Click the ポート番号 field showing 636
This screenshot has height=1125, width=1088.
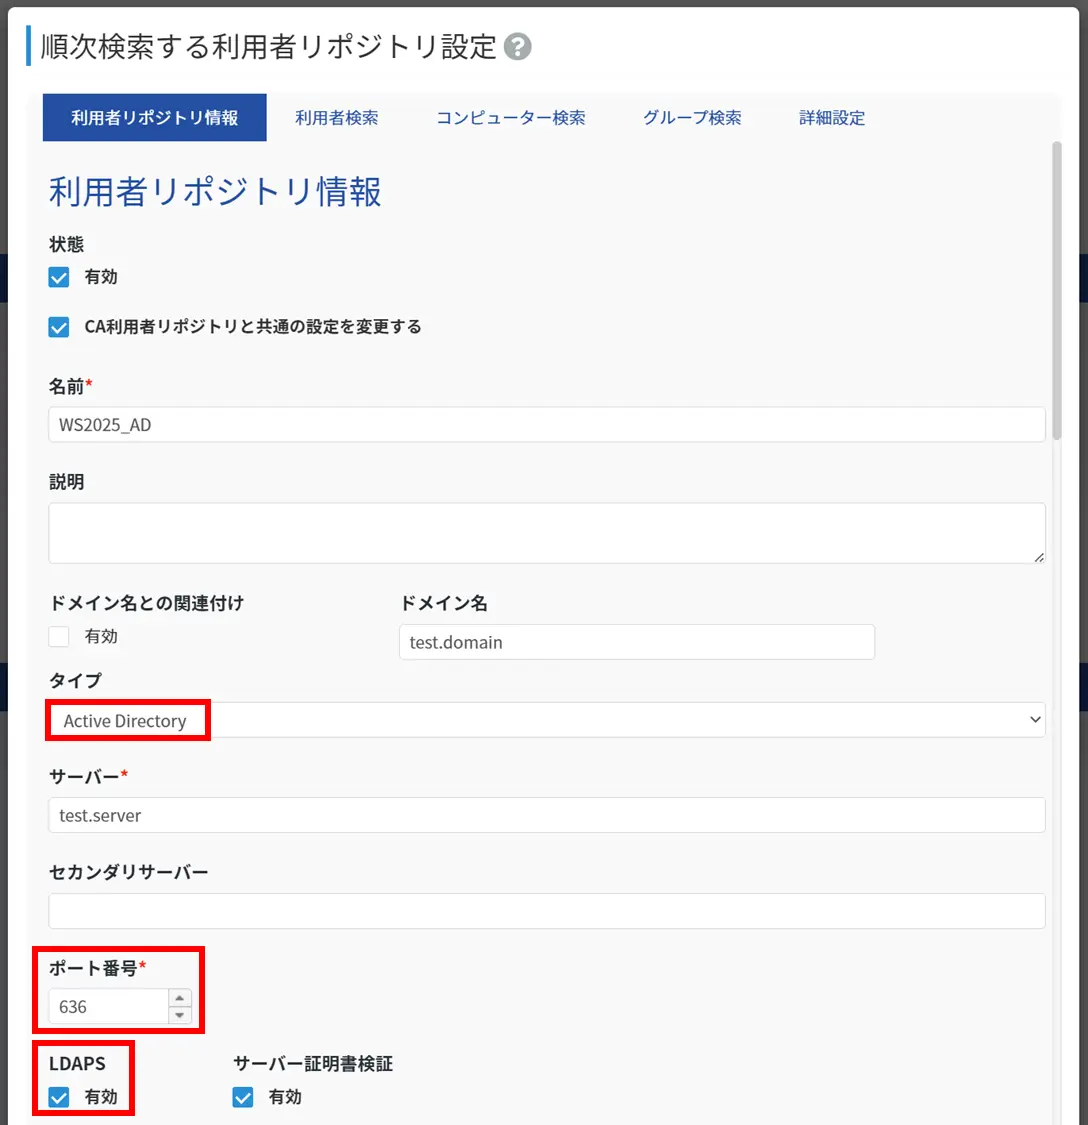(108, 1007)
